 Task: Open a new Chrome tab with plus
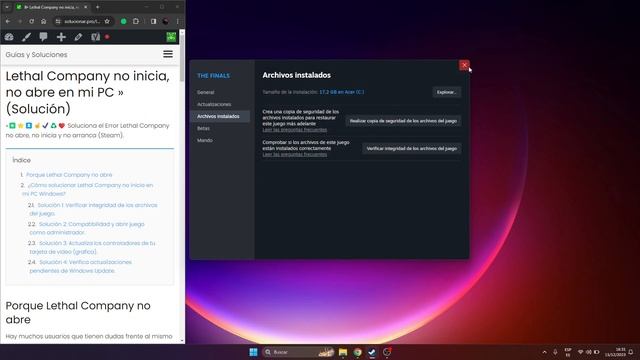[98, 7]
